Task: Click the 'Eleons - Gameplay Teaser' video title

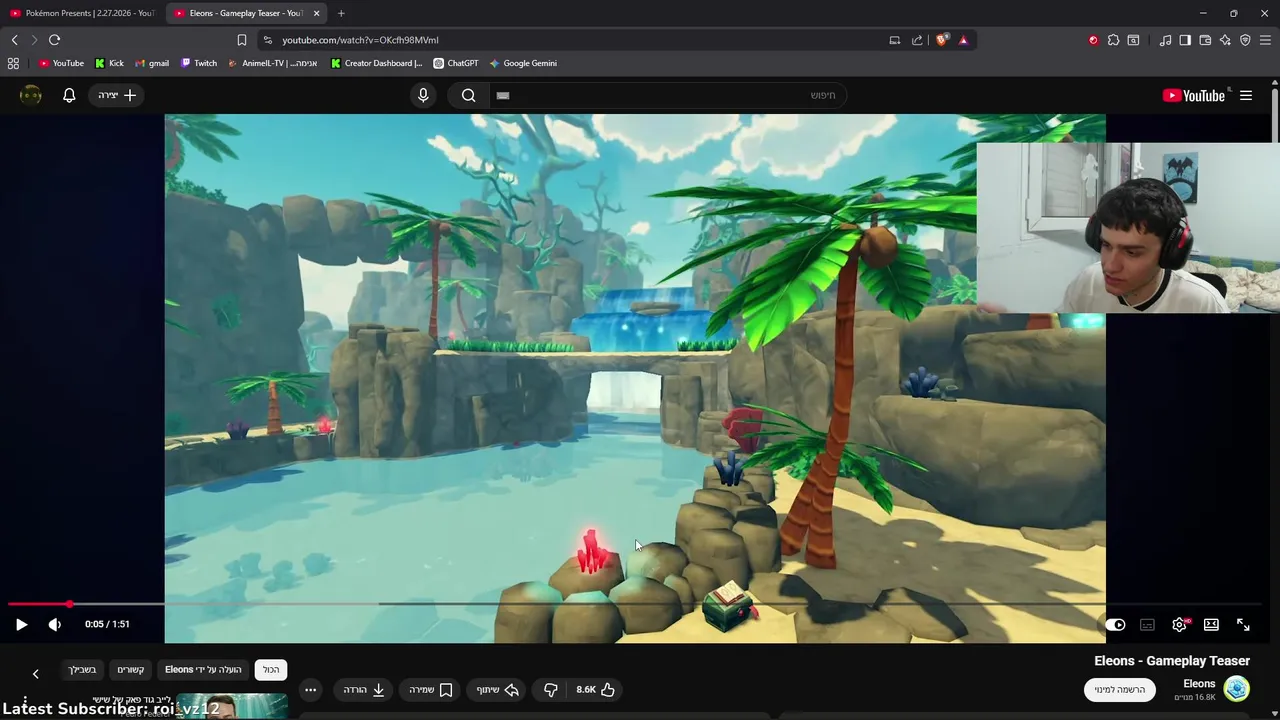Action: click(x=1172, y=661)
